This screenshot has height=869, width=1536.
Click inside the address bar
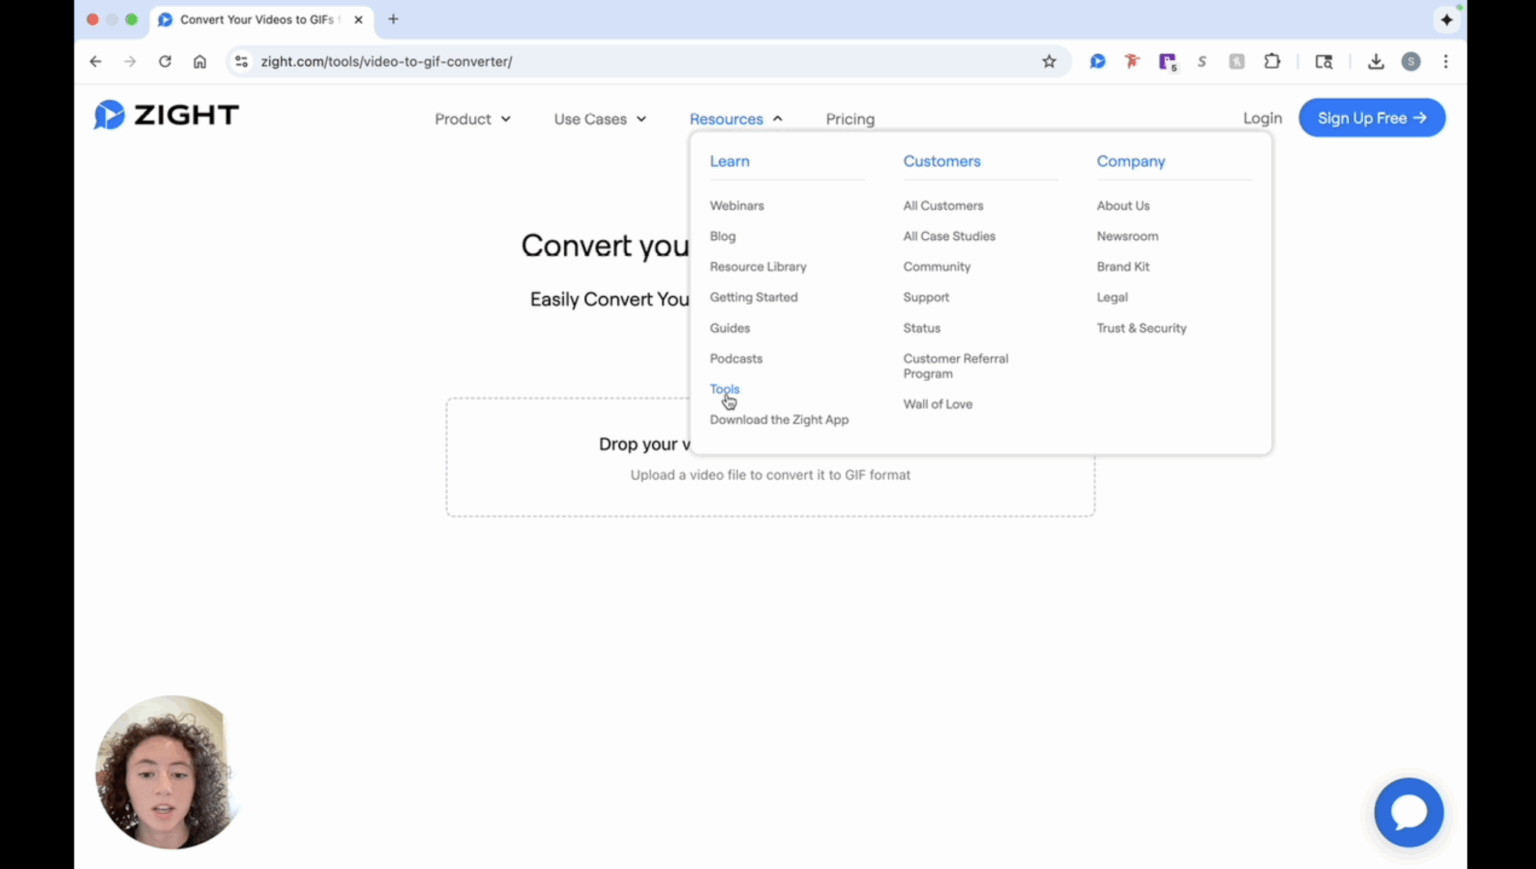[x=600, y=61]
